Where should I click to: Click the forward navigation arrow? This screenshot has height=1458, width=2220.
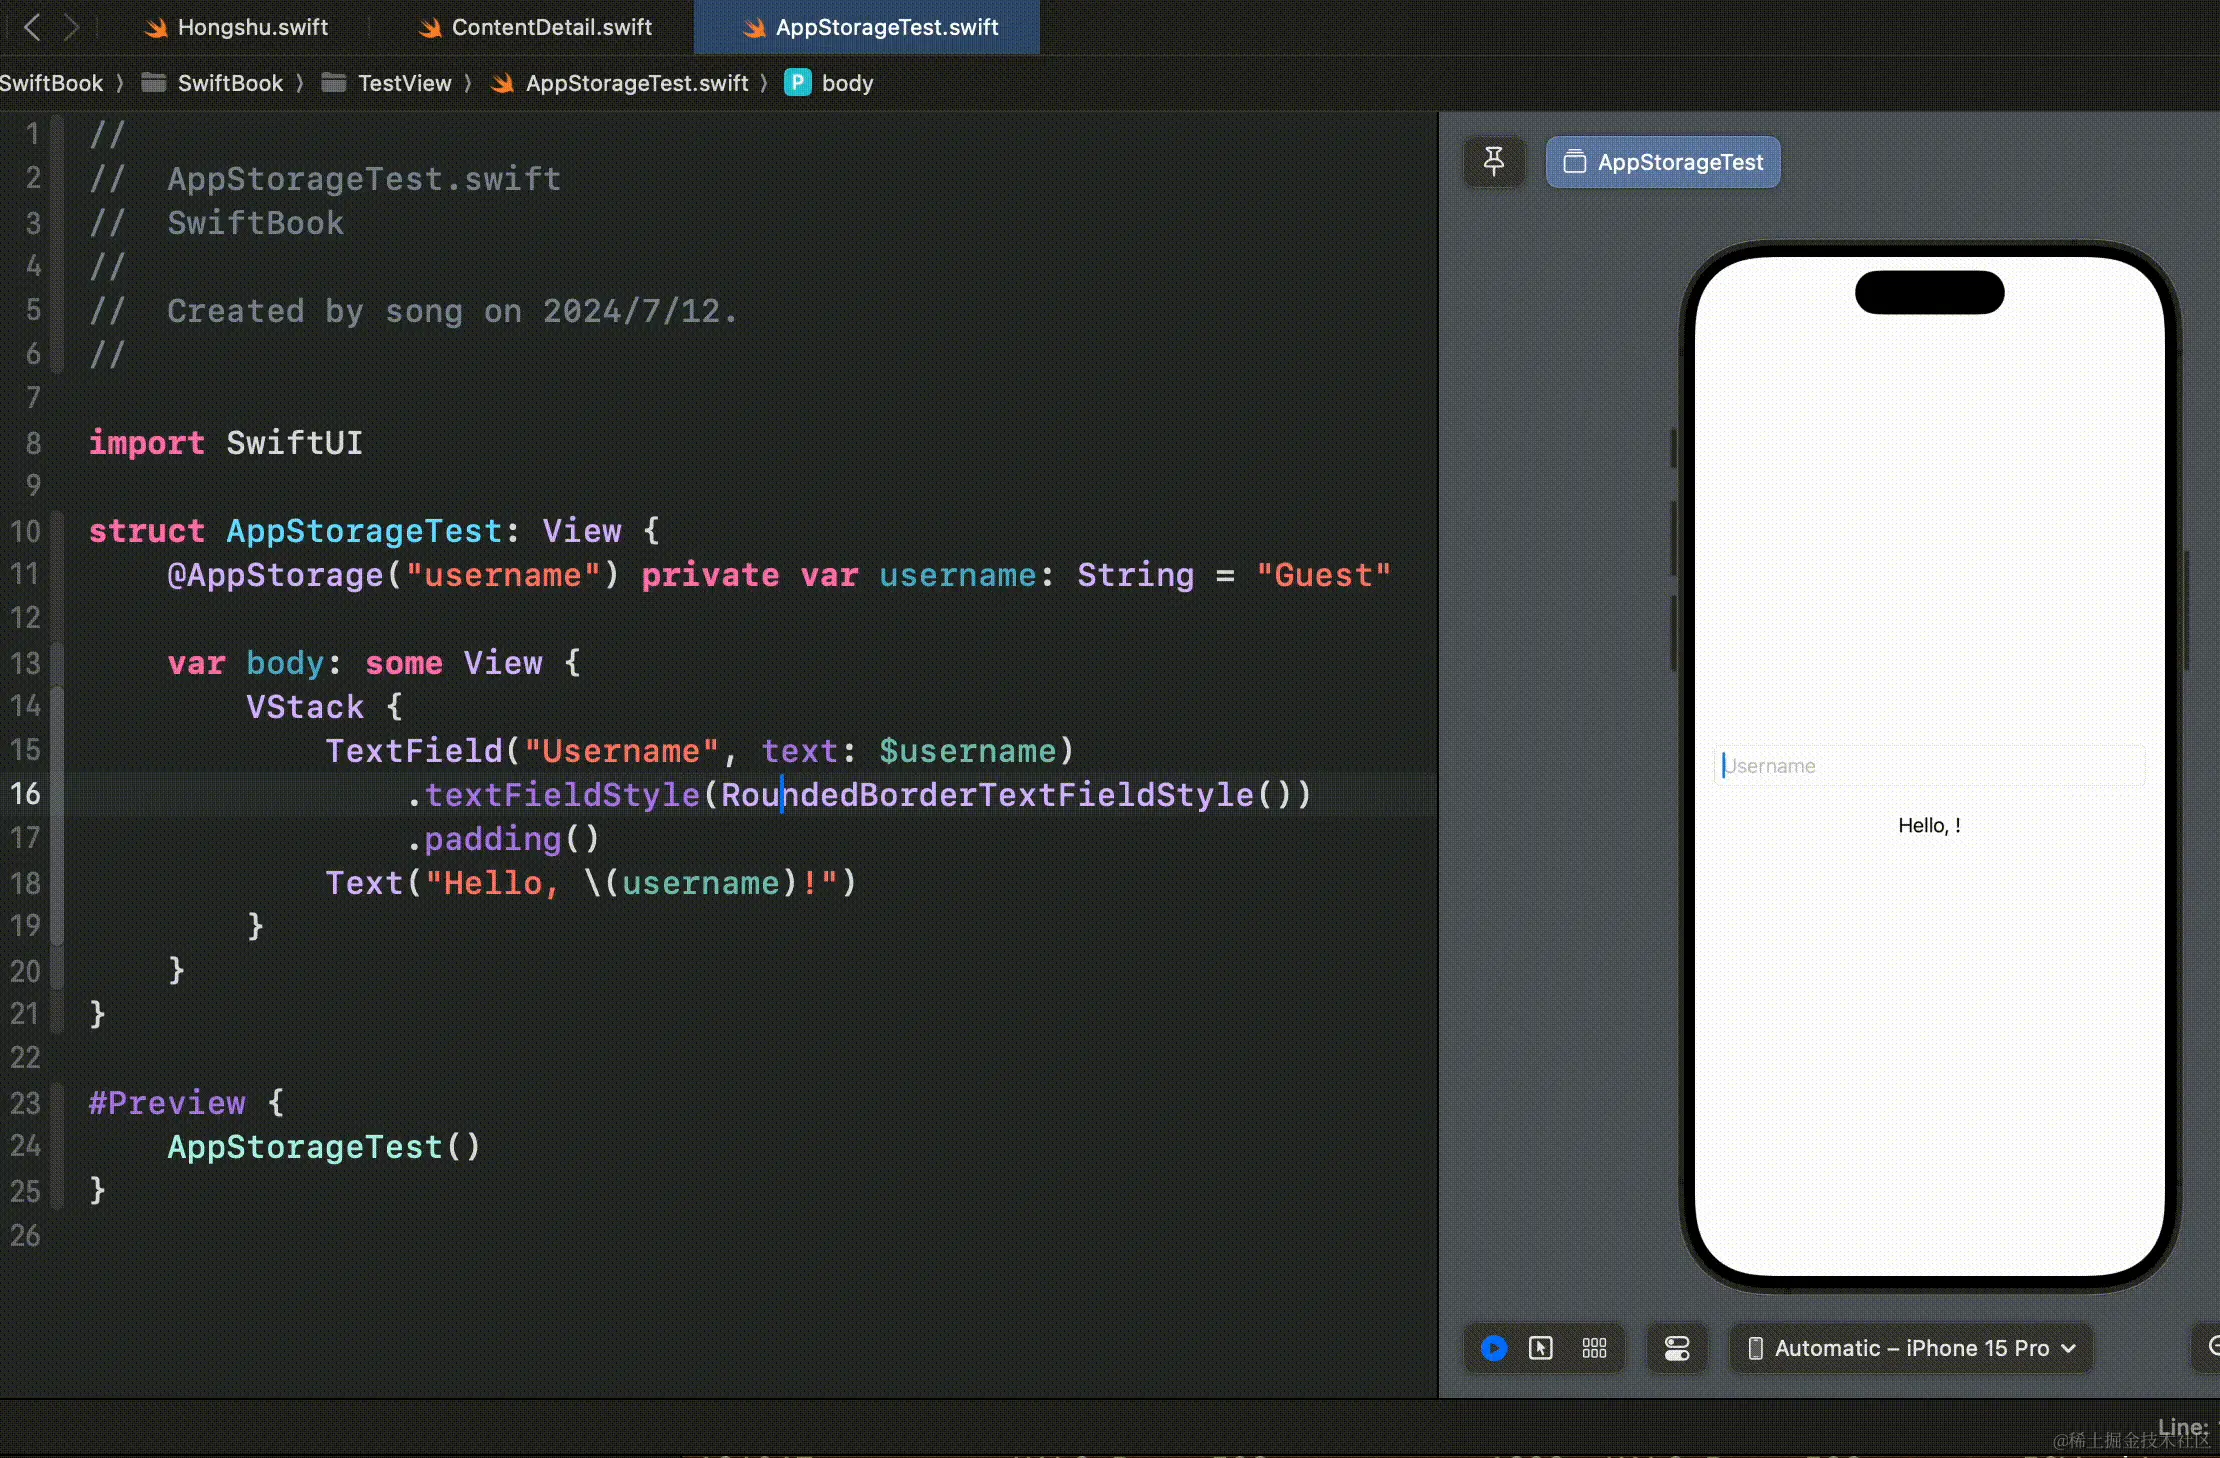(x=71, y=27)
